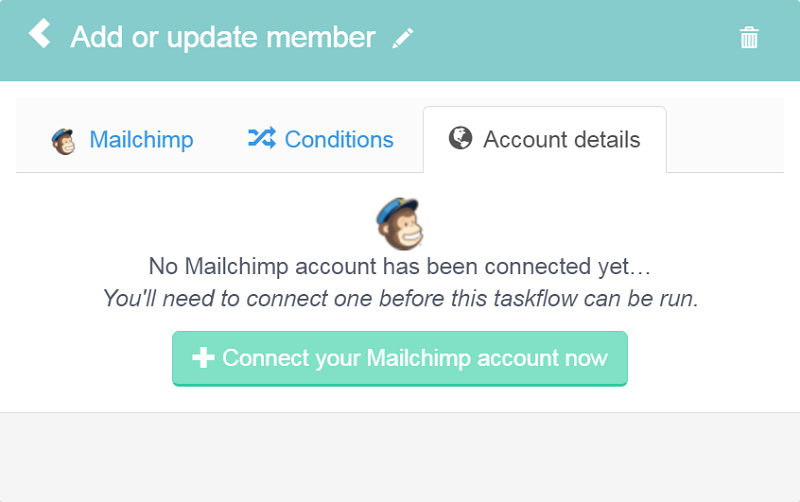Viewport: 800px width, 502px height.
Task: Click the italic taskflow notice text
Action: click(x=401, y=298)
